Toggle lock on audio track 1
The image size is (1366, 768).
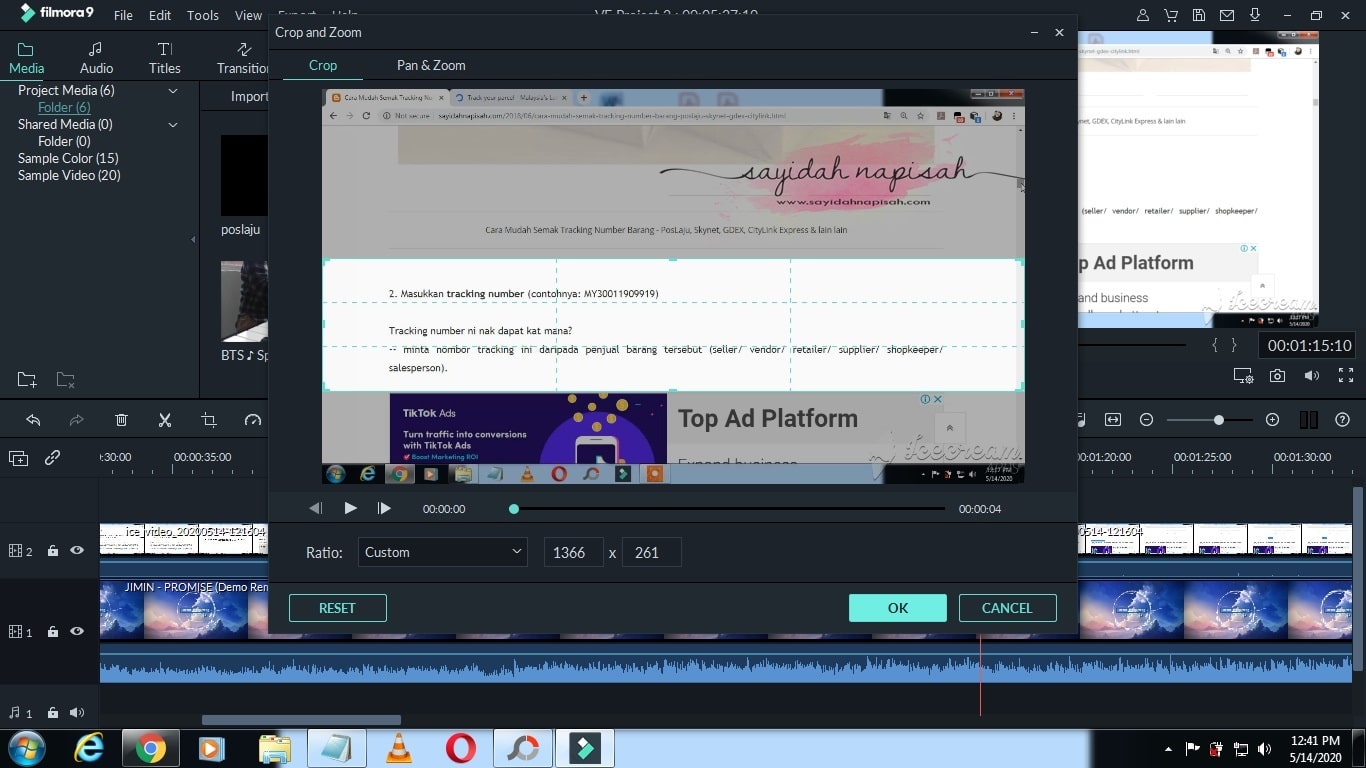(x=53, y=713)
